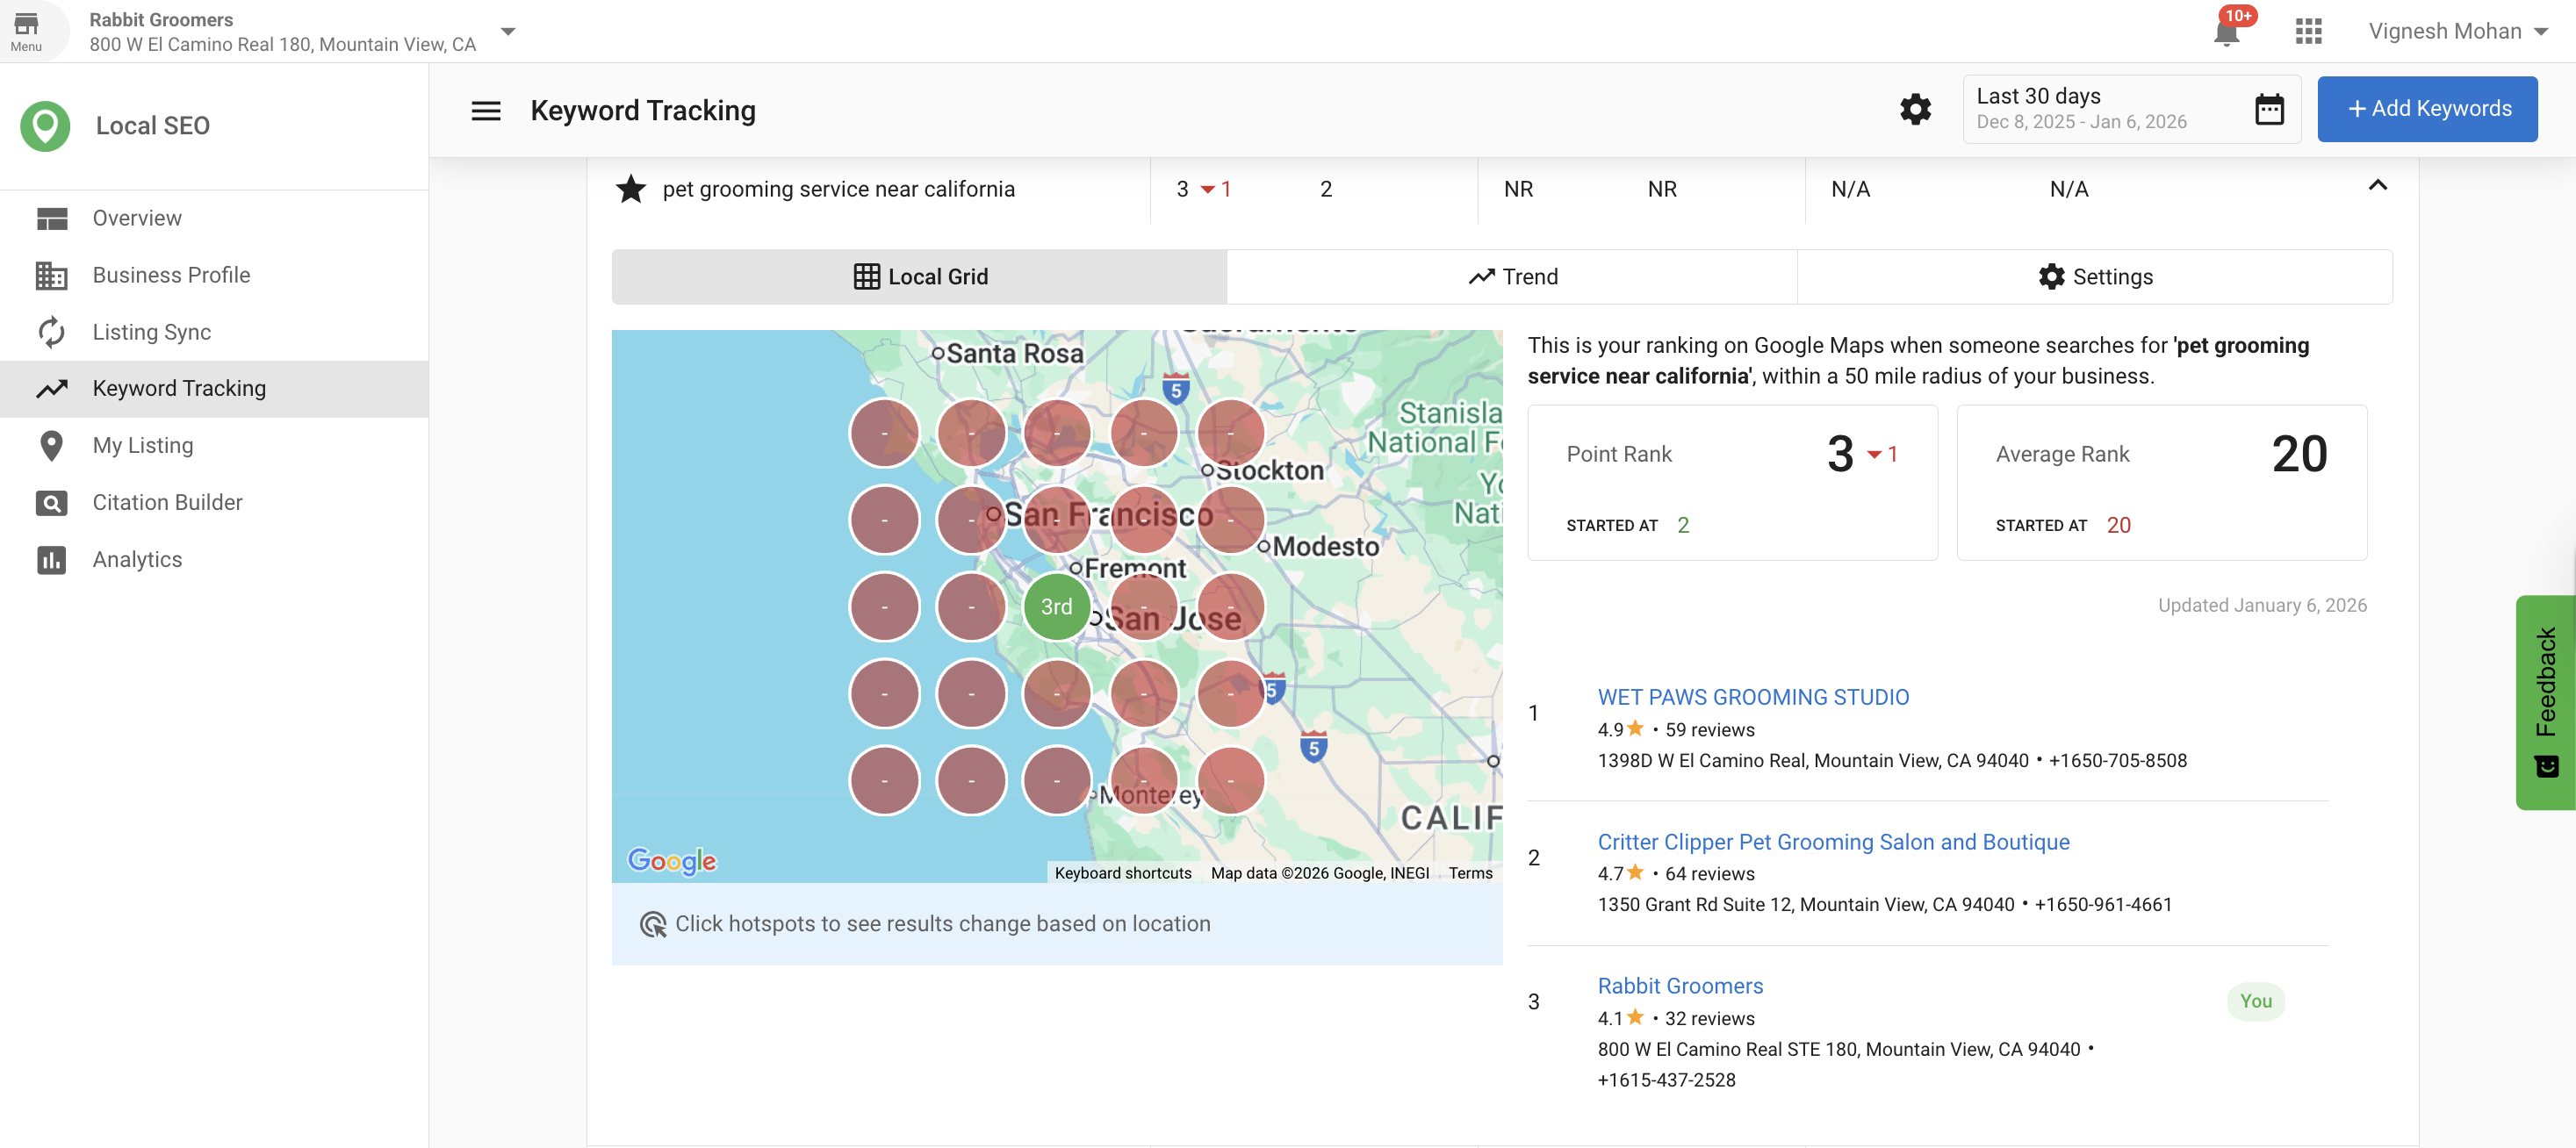2576x1148 pixels.
Task: Open the apps grid launcher
Action: (2310, 31)
